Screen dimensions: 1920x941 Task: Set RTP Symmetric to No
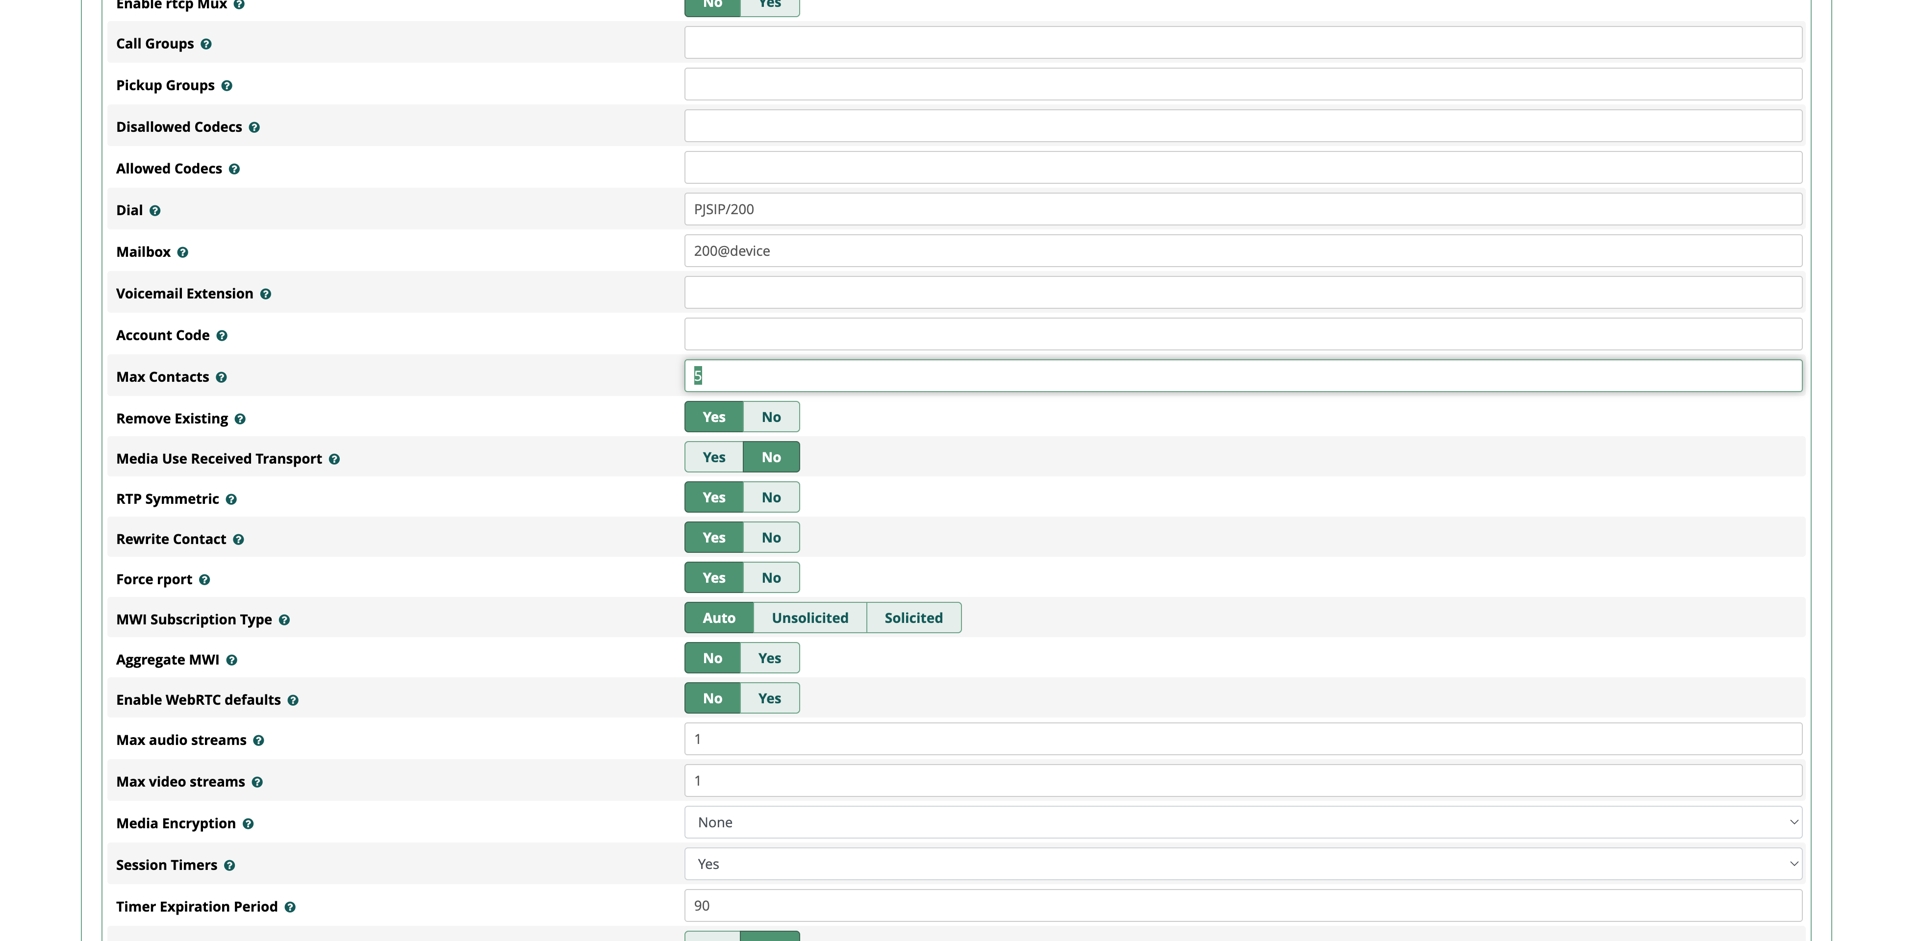770,497
